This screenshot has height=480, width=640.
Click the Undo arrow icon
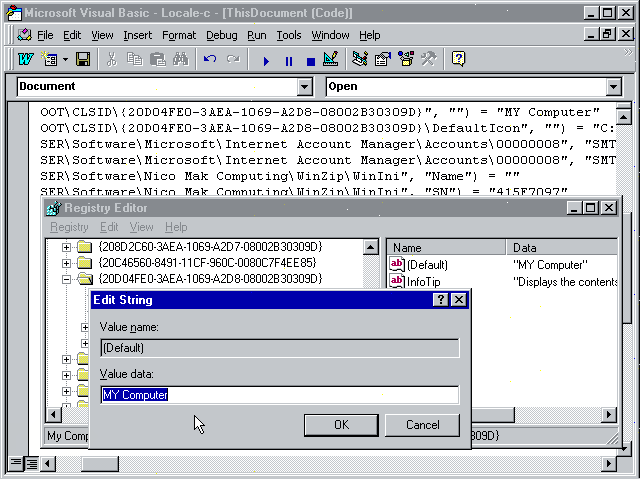pyautogui.click(x=210, y=60)
